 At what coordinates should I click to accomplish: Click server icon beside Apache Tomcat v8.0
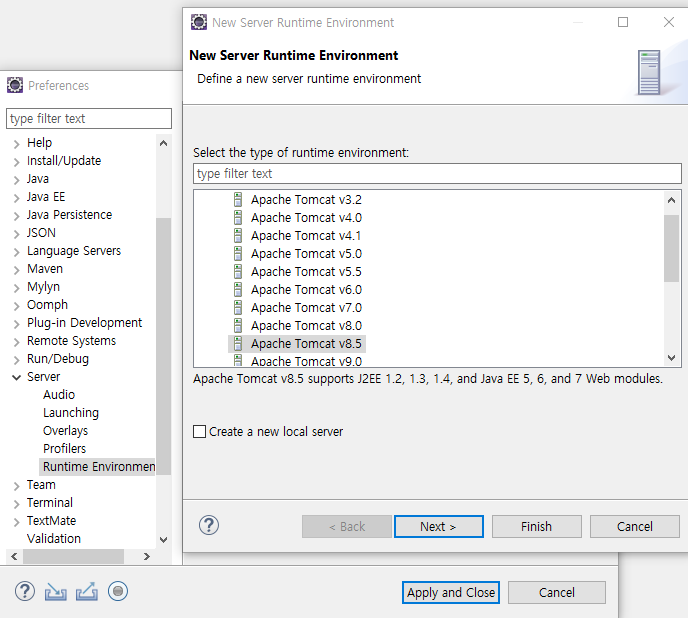pos(238,326)
